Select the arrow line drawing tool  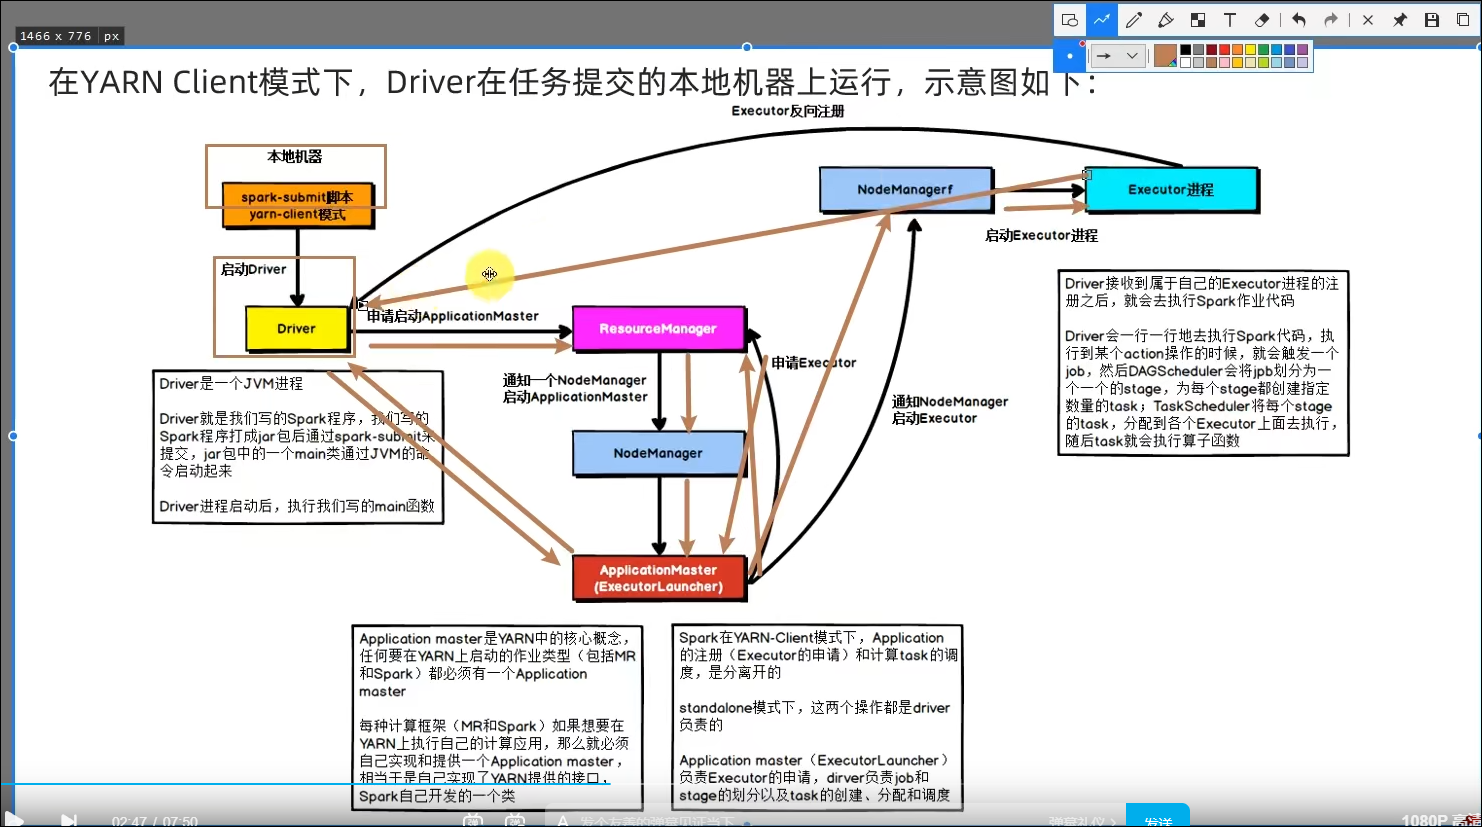click(x=1102, y=20)
